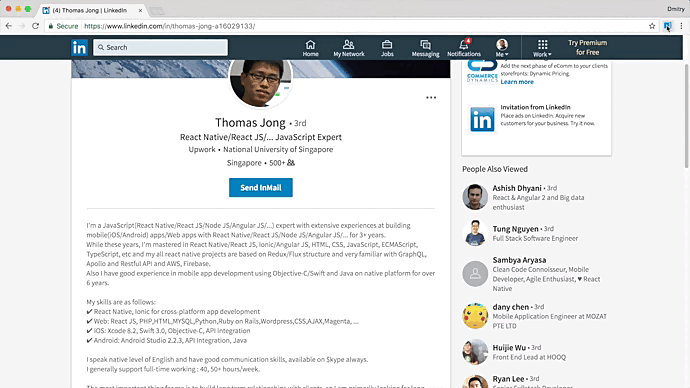Open Invitation from LinkedIn ad title

(x=535, y=107)
